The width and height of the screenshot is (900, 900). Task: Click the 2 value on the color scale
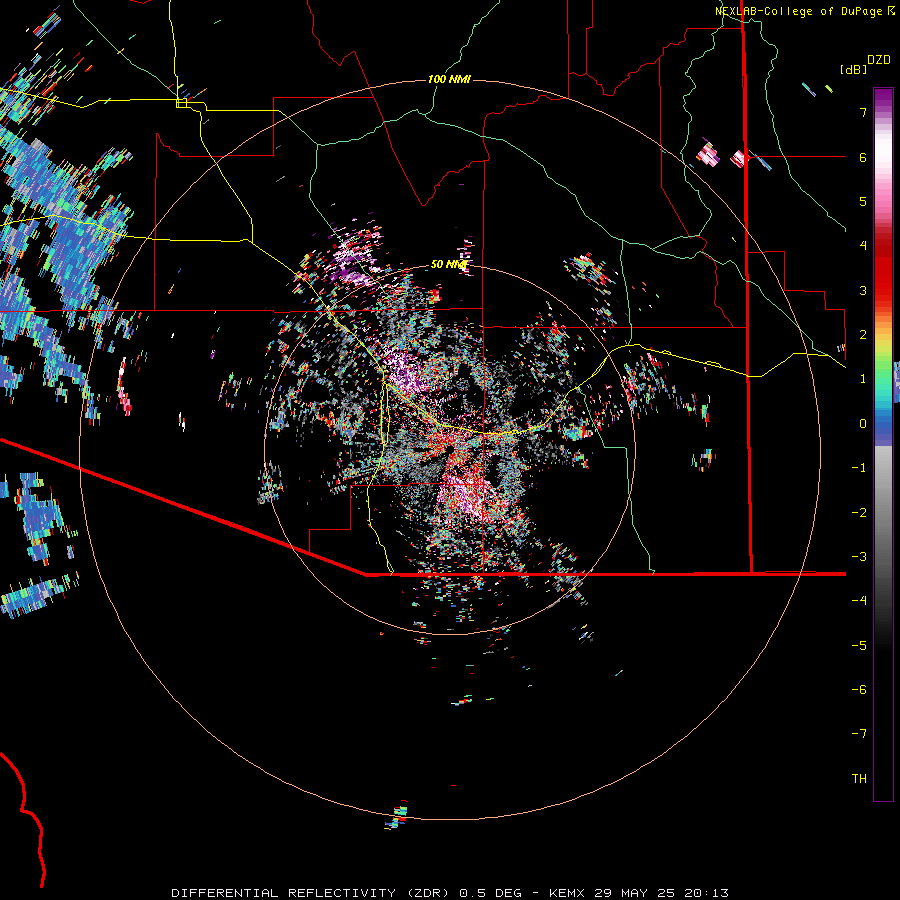pyautogui.click(x=863, y=335)
